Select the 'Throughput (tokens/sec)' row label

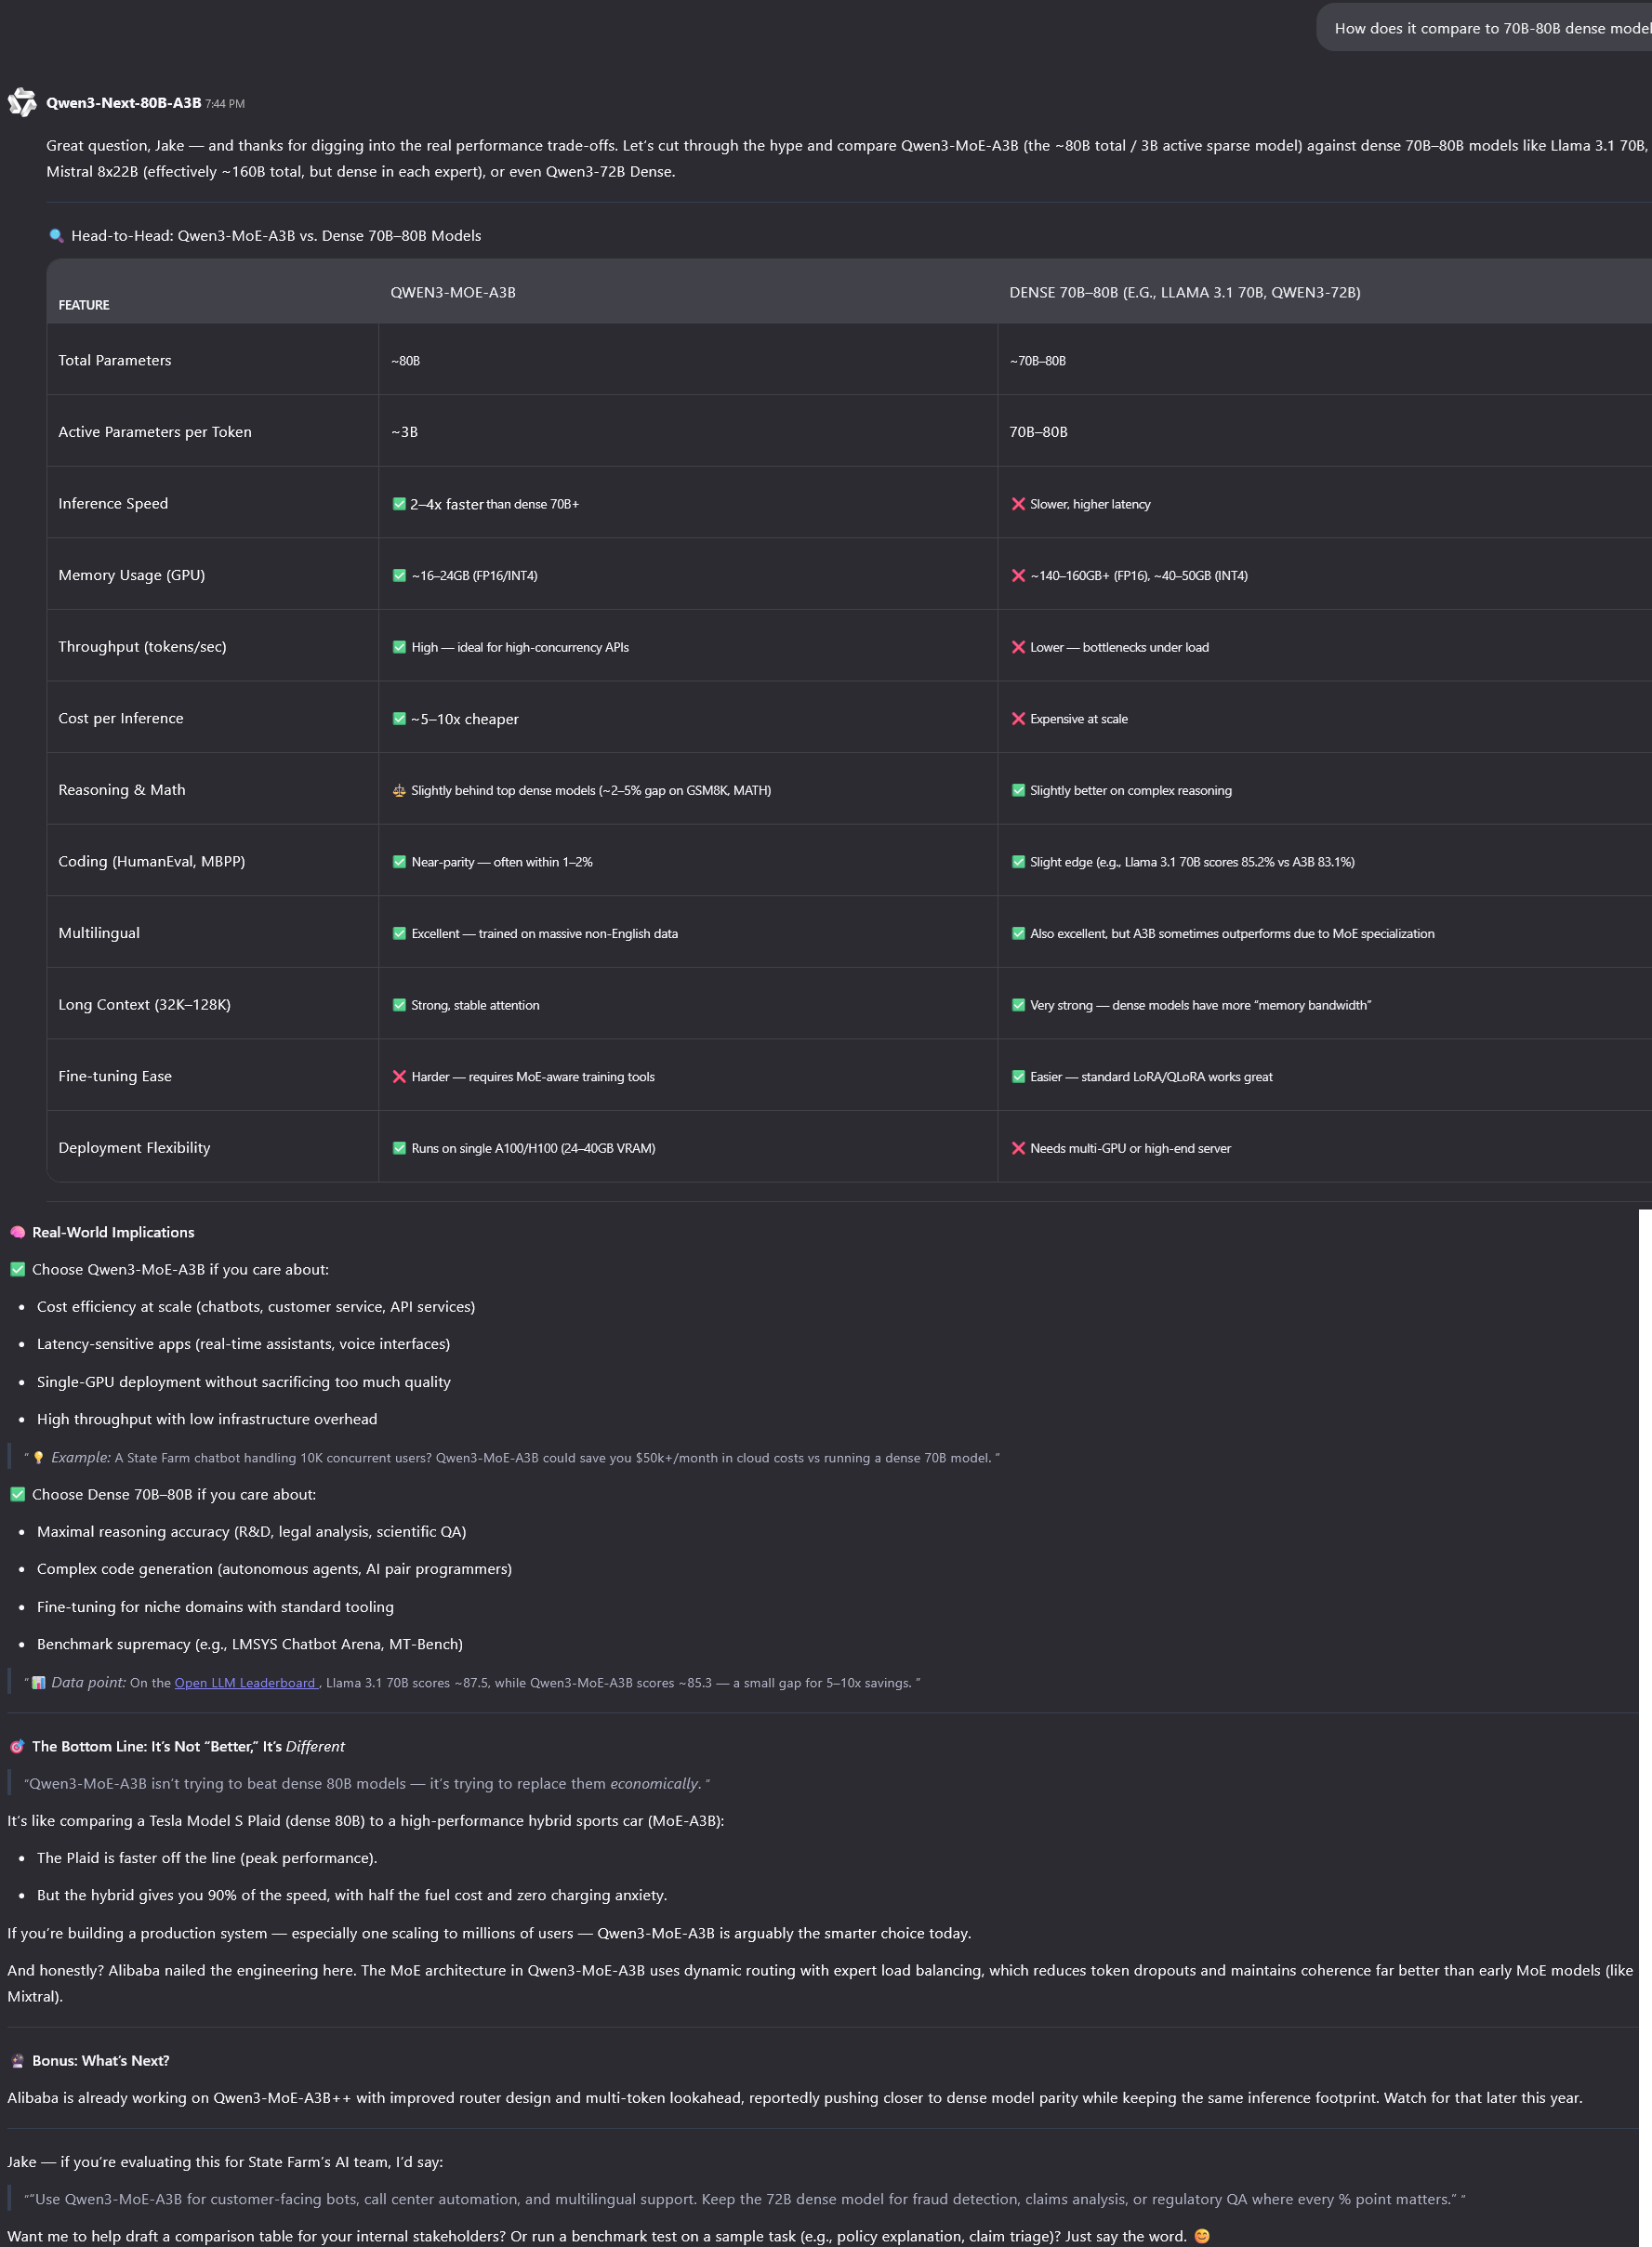click(142, 647)
